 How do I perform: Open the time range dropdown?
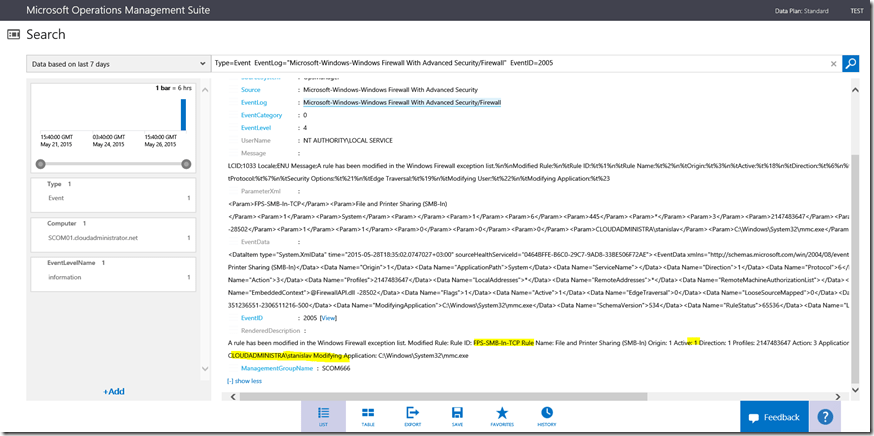118,64
